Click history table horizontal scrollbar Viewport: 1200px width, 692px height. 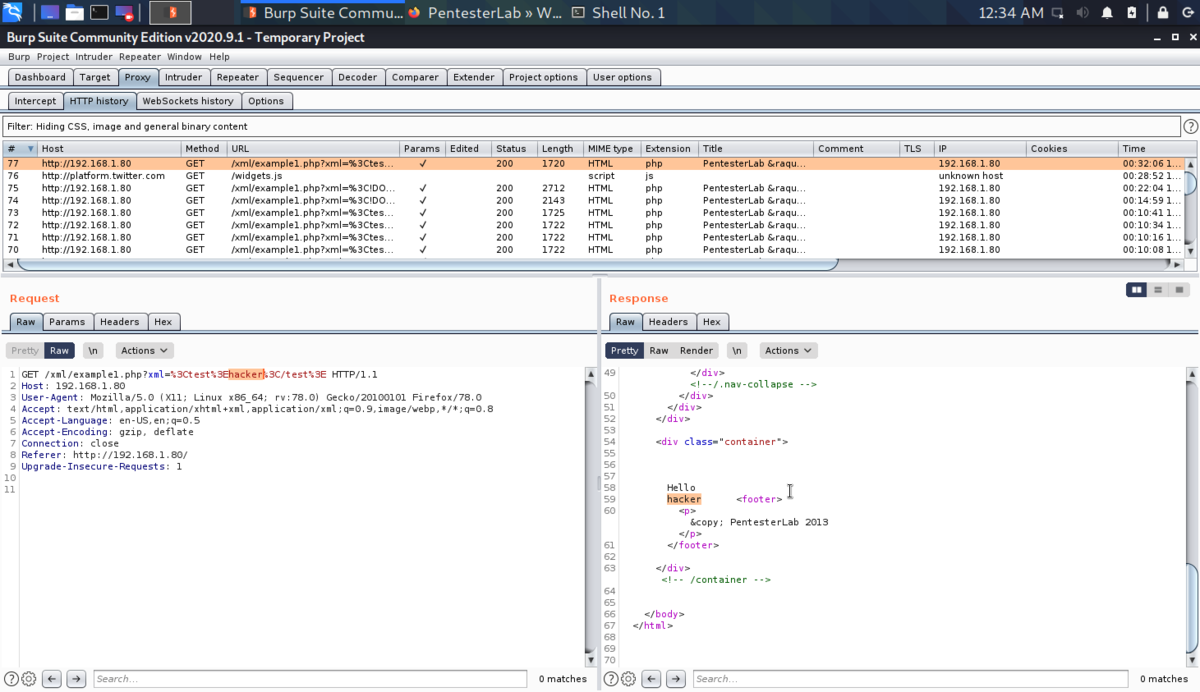[427, 264]
